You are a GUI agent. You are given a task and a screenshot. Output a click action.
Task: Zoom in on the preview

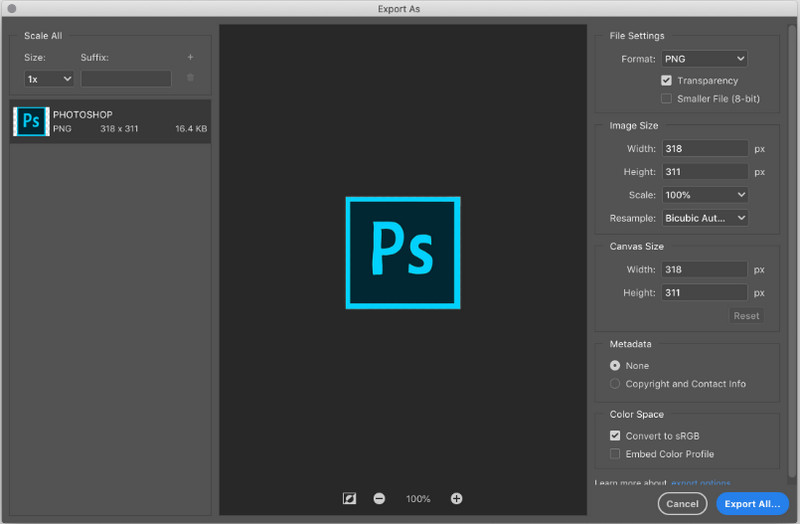tap(457, 498)
